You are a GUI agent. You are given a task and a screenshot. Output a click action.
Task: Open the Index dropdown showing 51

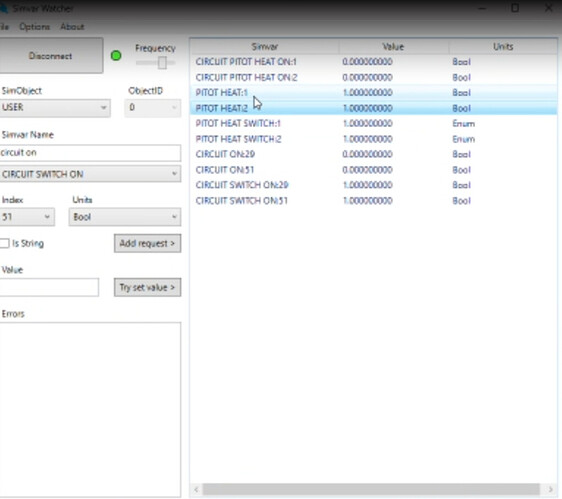click(27, 217)
